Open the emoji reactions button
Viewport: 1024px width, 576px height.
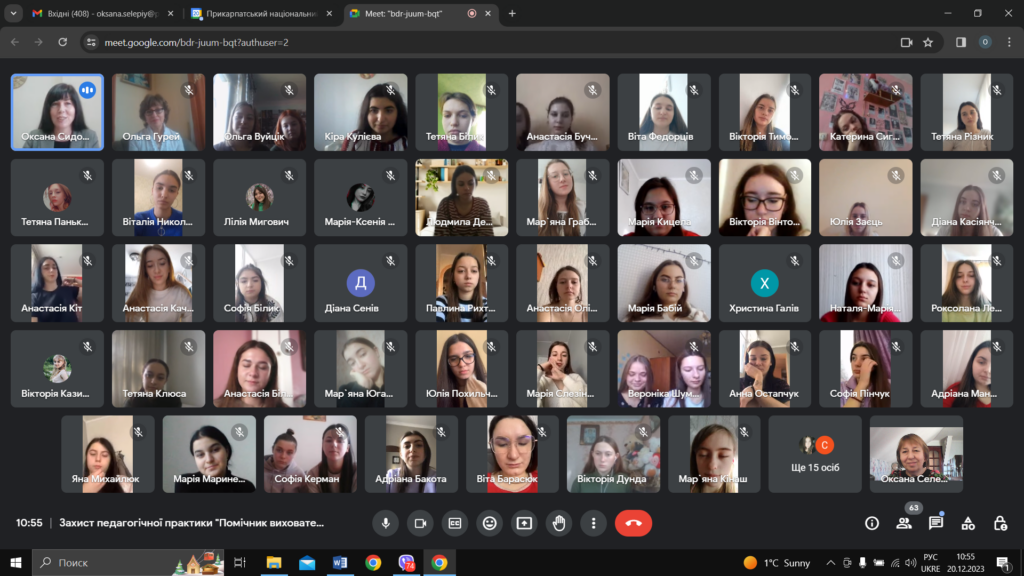click(489, 523)
